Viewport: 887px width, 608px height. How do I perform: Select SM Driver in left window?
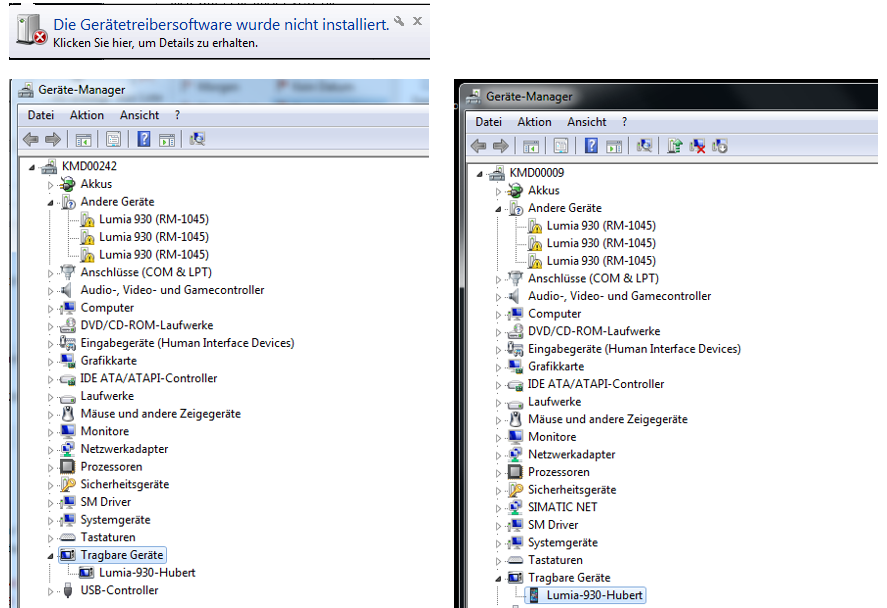106,502
